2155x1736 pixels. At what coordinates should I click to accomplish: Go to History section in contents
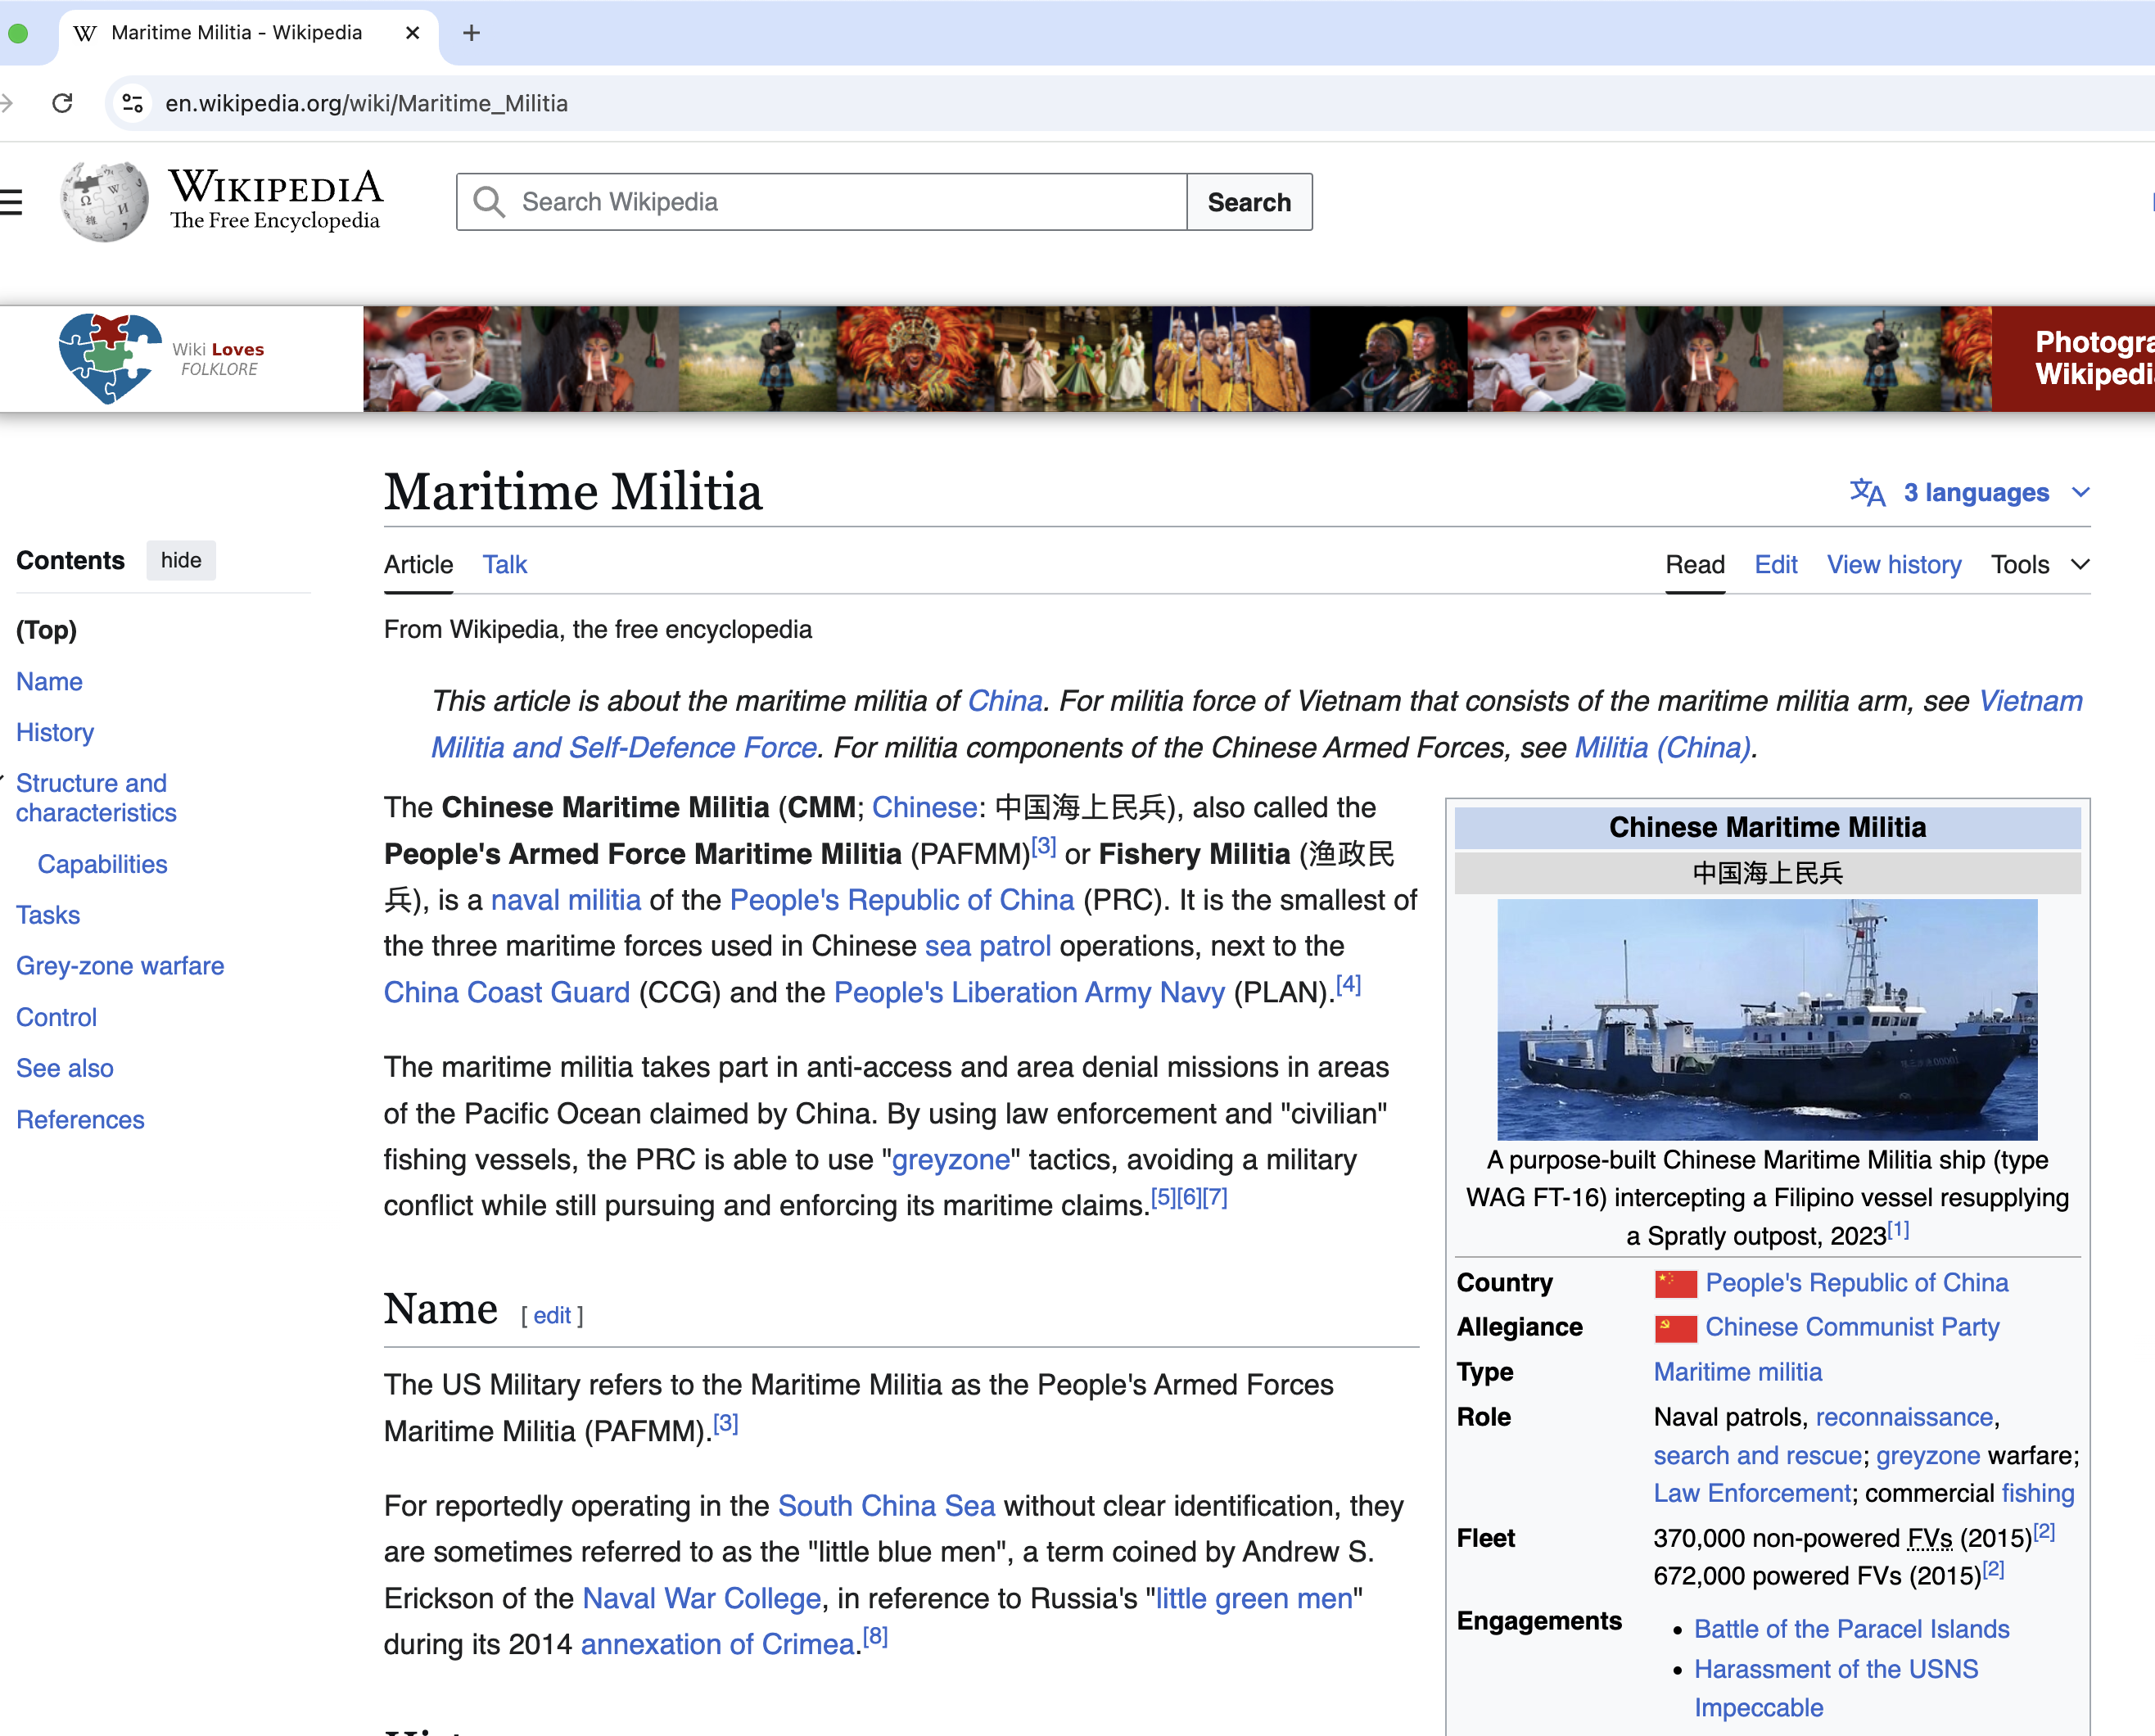(x=55, y=733)
